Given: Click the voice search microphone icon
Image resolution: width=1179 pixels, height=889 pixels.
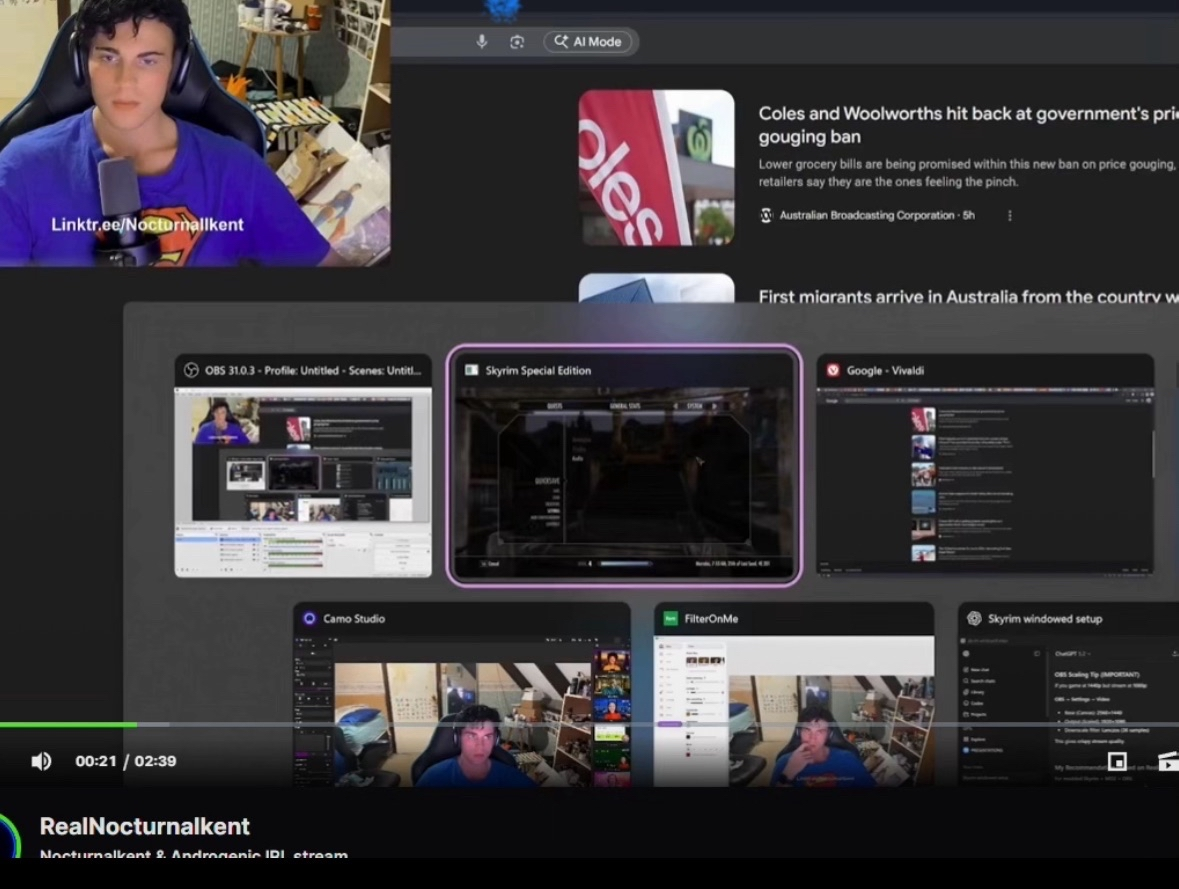Looking at the screenshot, I should 482,42.
